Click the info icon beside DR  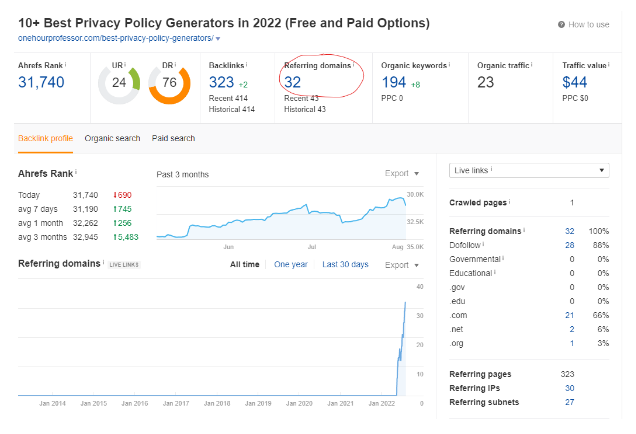coord(176,64)
